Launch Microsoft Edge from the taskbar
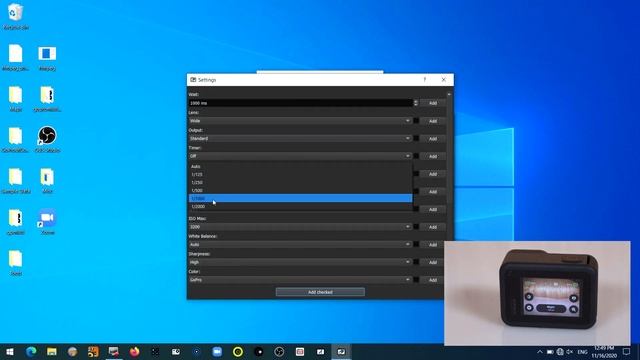This screenshot has height=360, width=640. pos(31,351)
